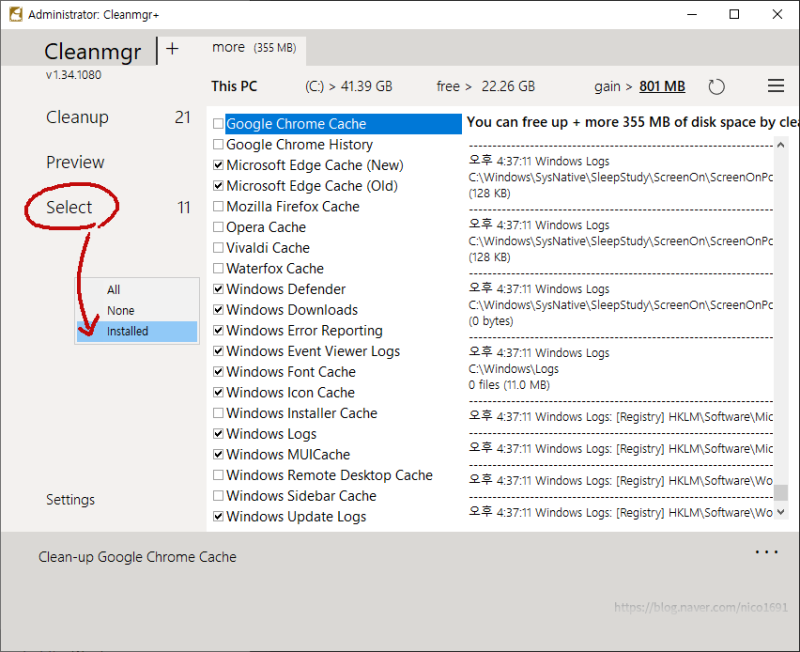The width and height of the screenshot is (800, 652).
Task: Open the ellipsis options in the bottom bar
Action: click(766, 551)
